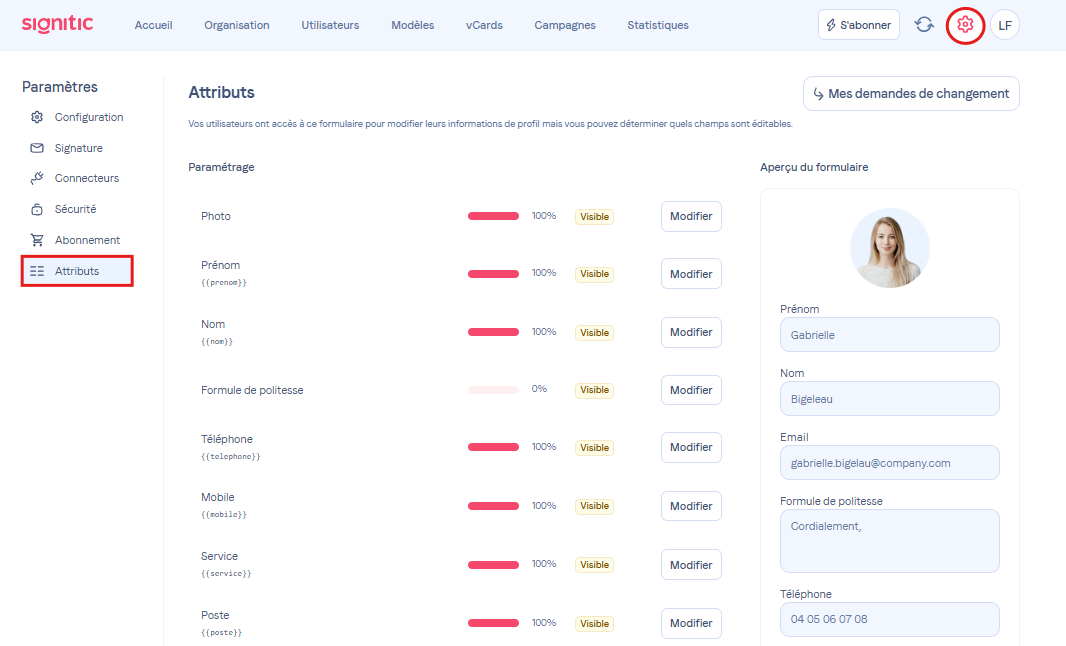Click Modifier for the Photo attribute
This screenshot has height=646, width=1066.
[x=691, y=216]
